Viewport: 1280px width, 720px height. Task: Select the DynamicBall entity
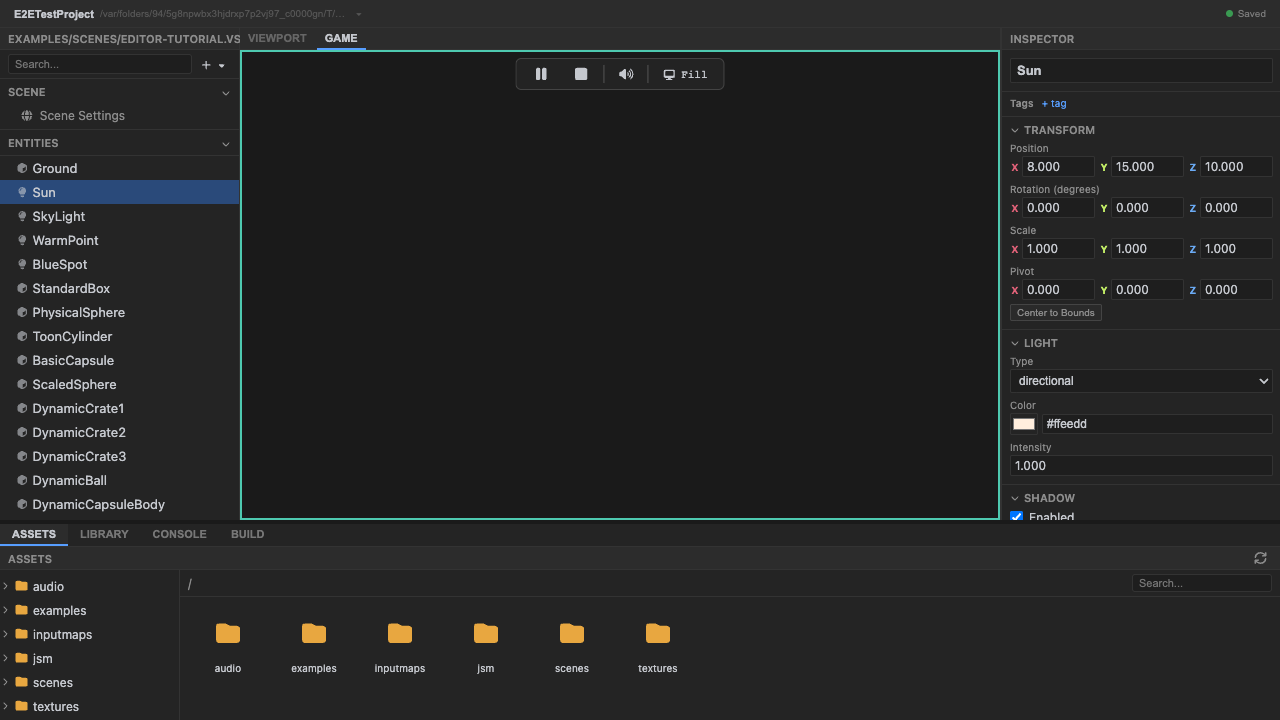coord(120,480)
